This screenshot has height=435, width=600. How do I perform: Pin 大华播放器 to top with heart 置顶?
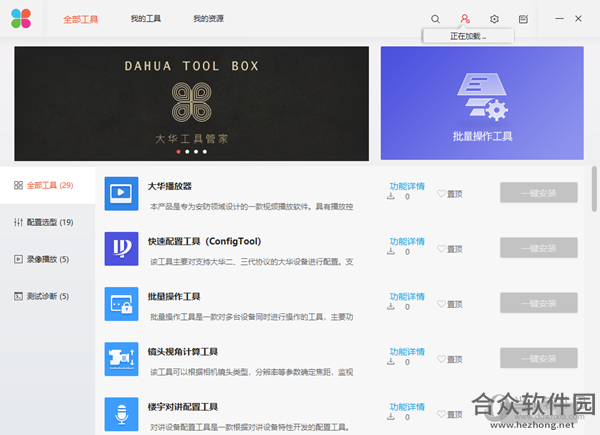point(450,194)
